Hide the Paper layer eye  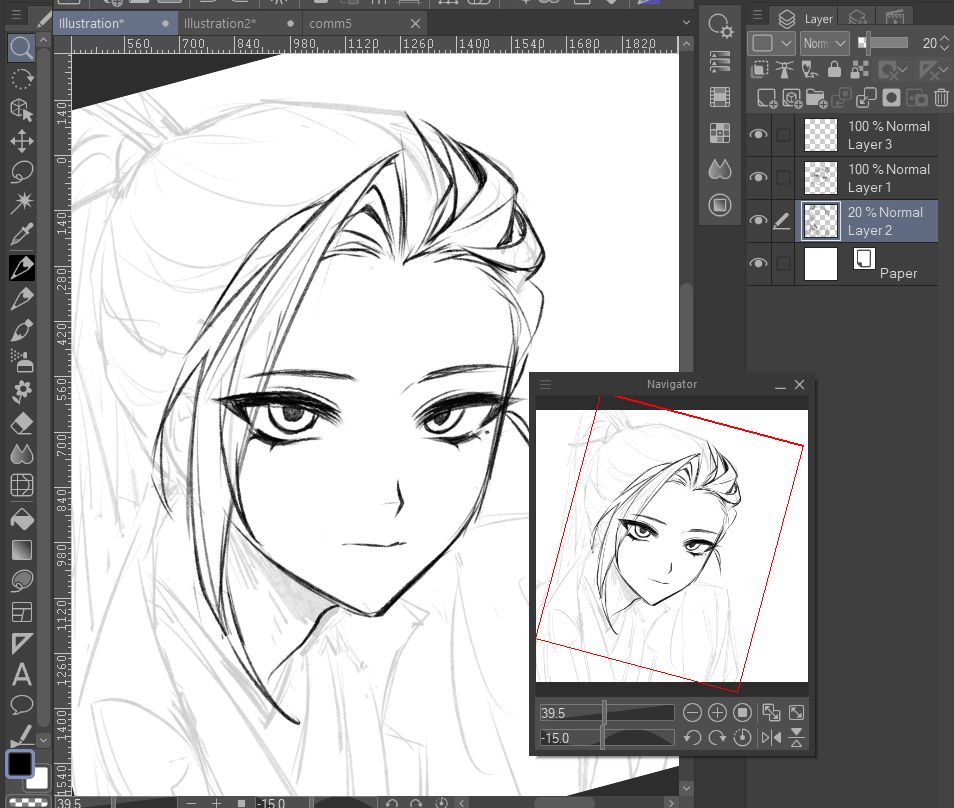tap(758, 263)
